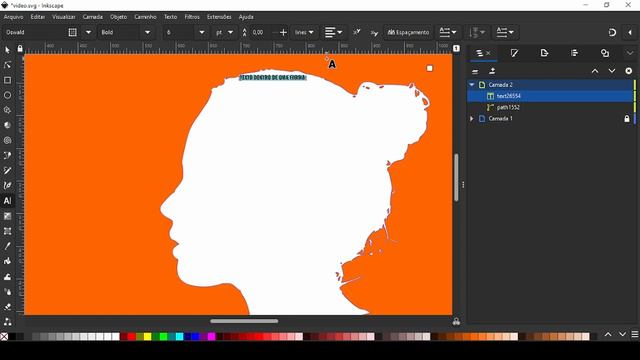Open the Caminho menu
This screenshot has width=640, height=360.
(x=145, y=17)
